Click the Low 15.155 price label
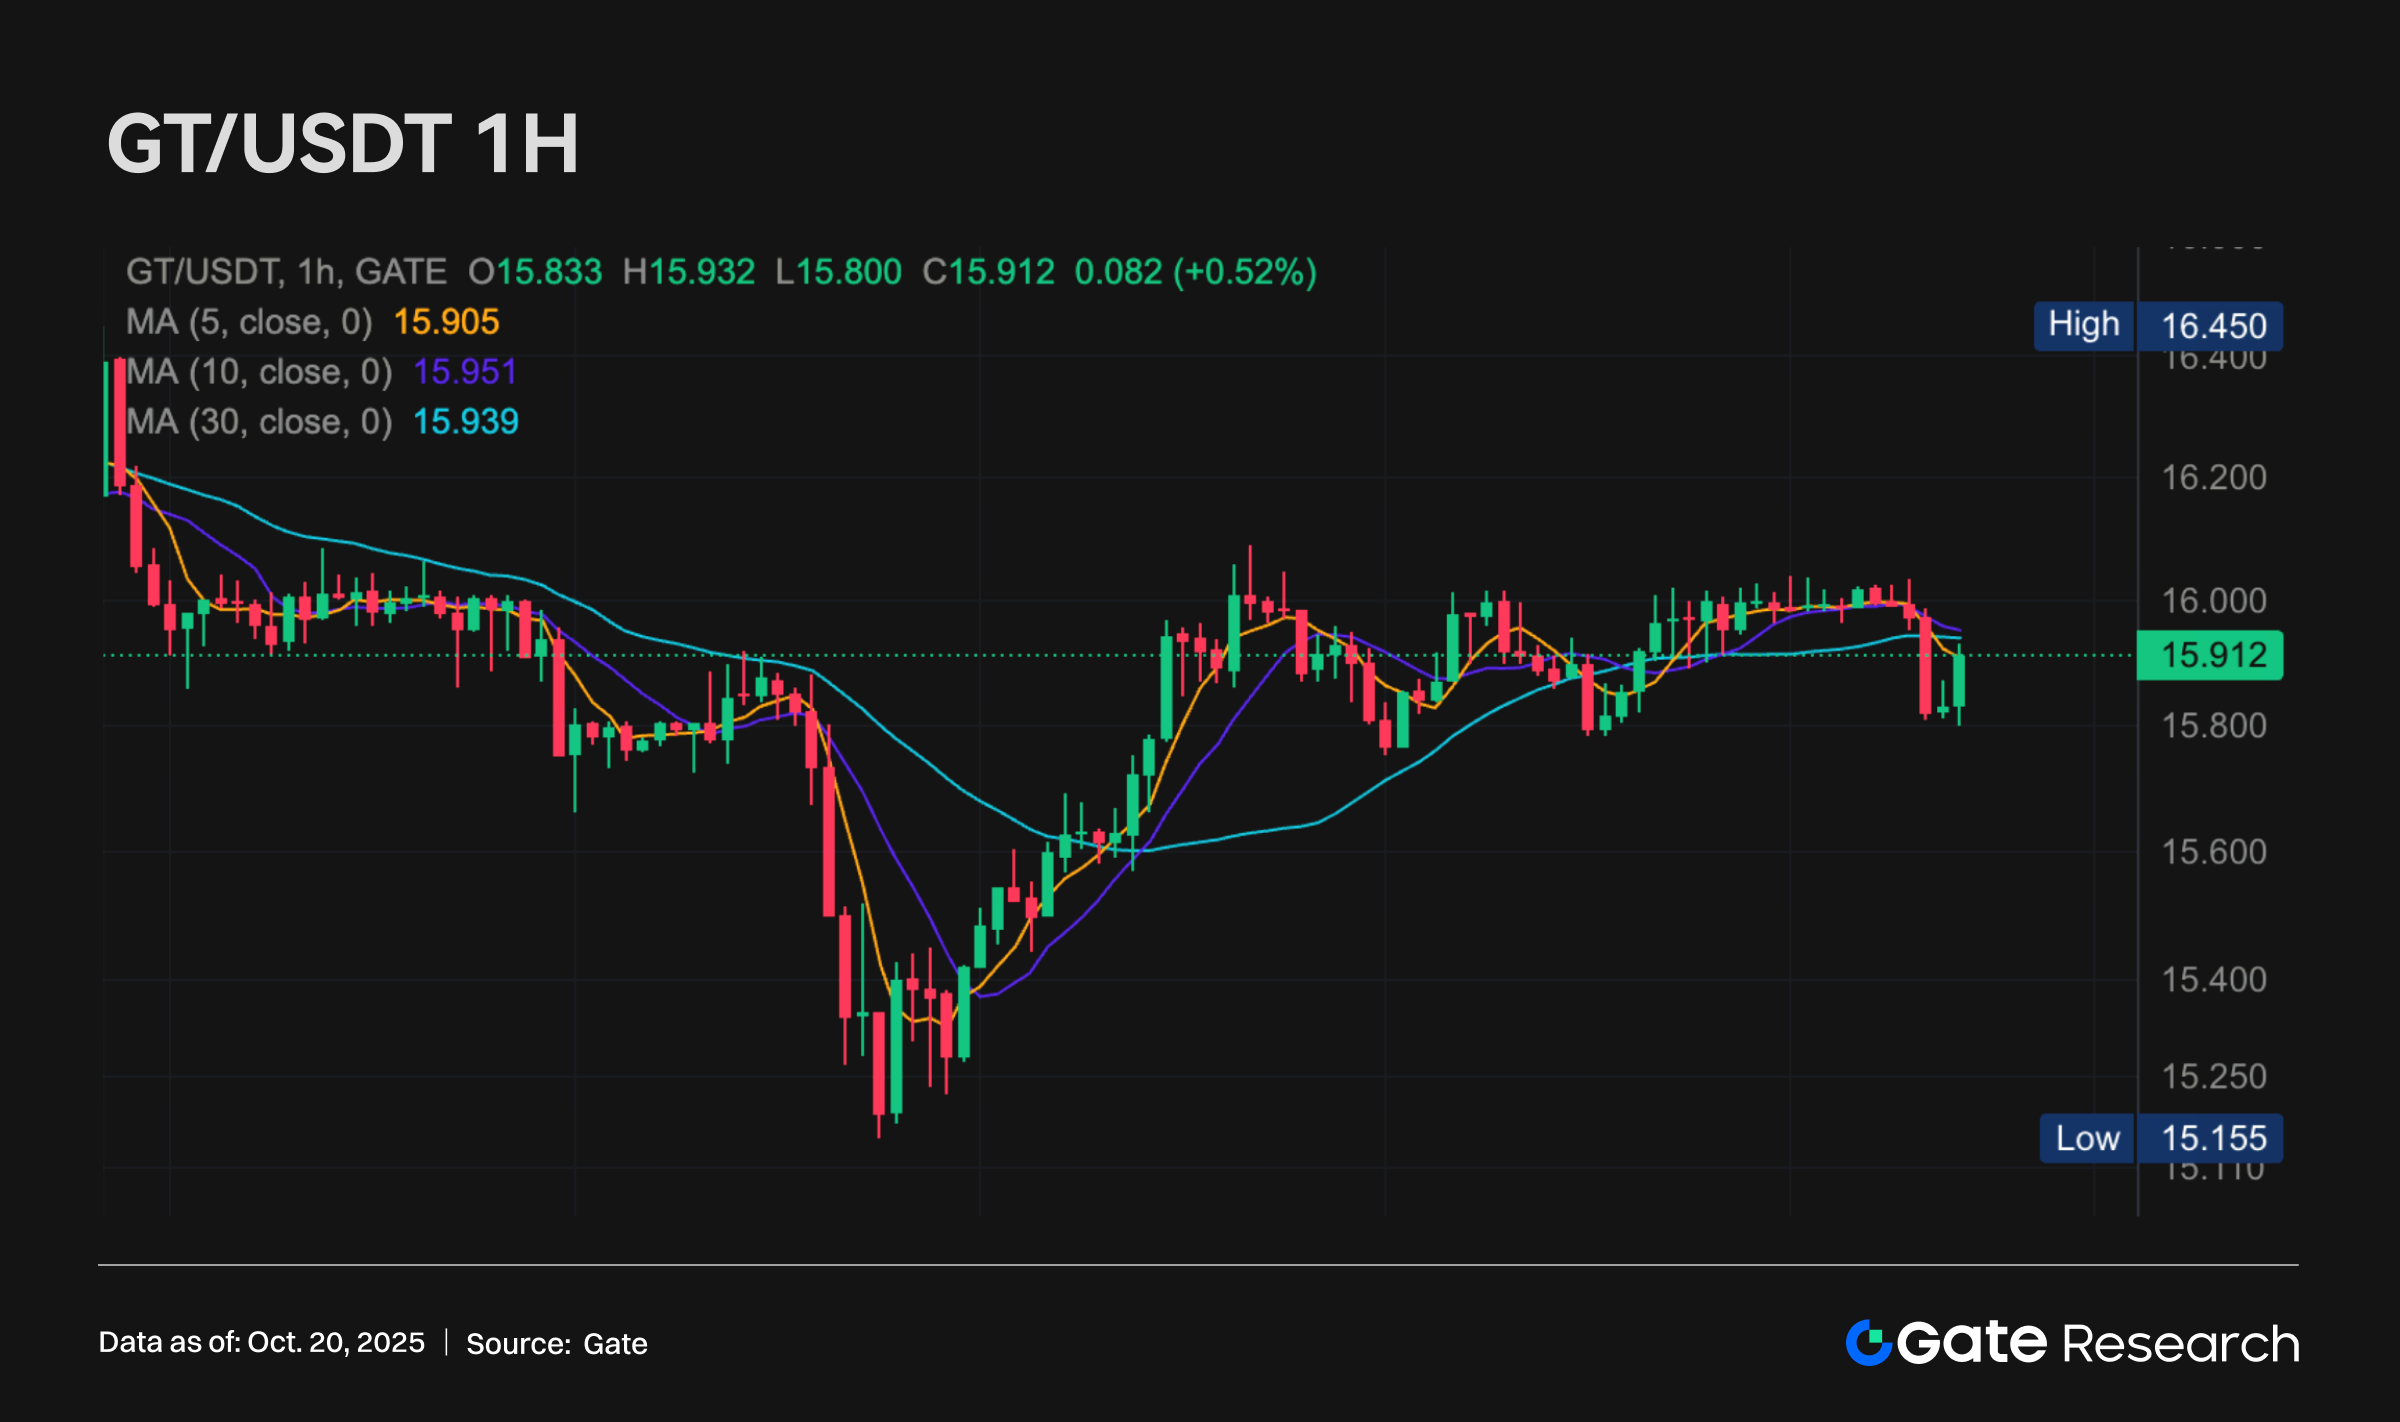Image resolution: width=2400 pixels, height=1422 pixels. click(x=2160, y=1138)
